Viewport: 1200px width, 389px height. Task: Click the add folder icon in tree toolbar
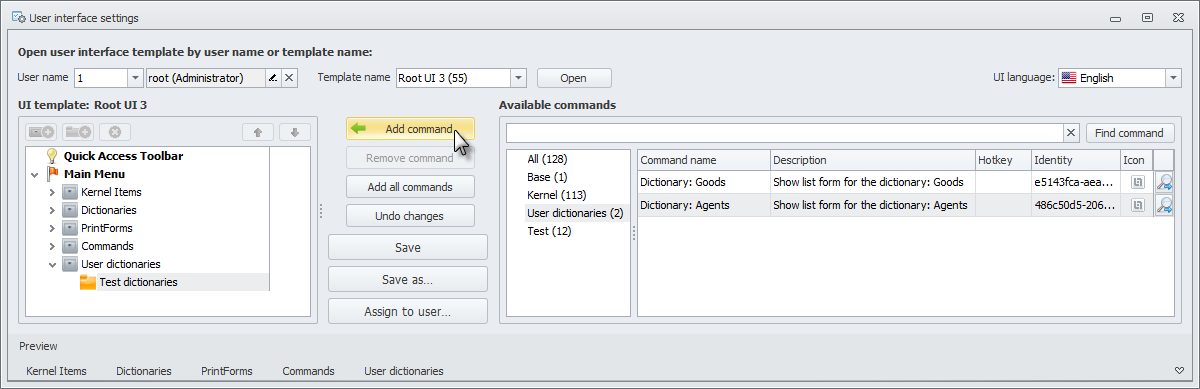pyautogui.click(x=78, y=131)
